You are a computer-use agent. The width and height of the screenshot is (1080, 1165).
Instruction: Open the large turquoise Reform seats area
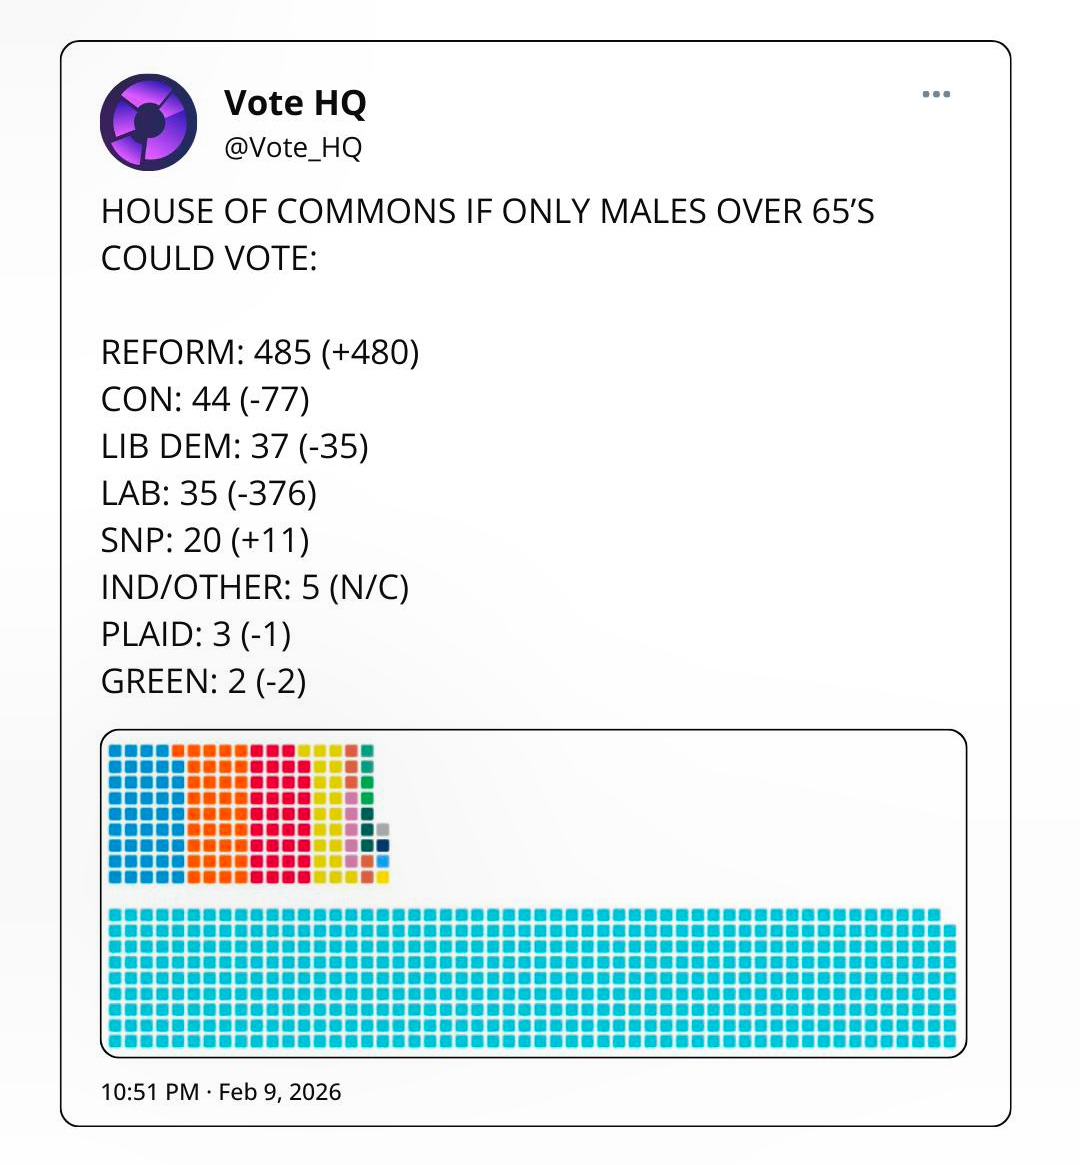click(530, 978)
